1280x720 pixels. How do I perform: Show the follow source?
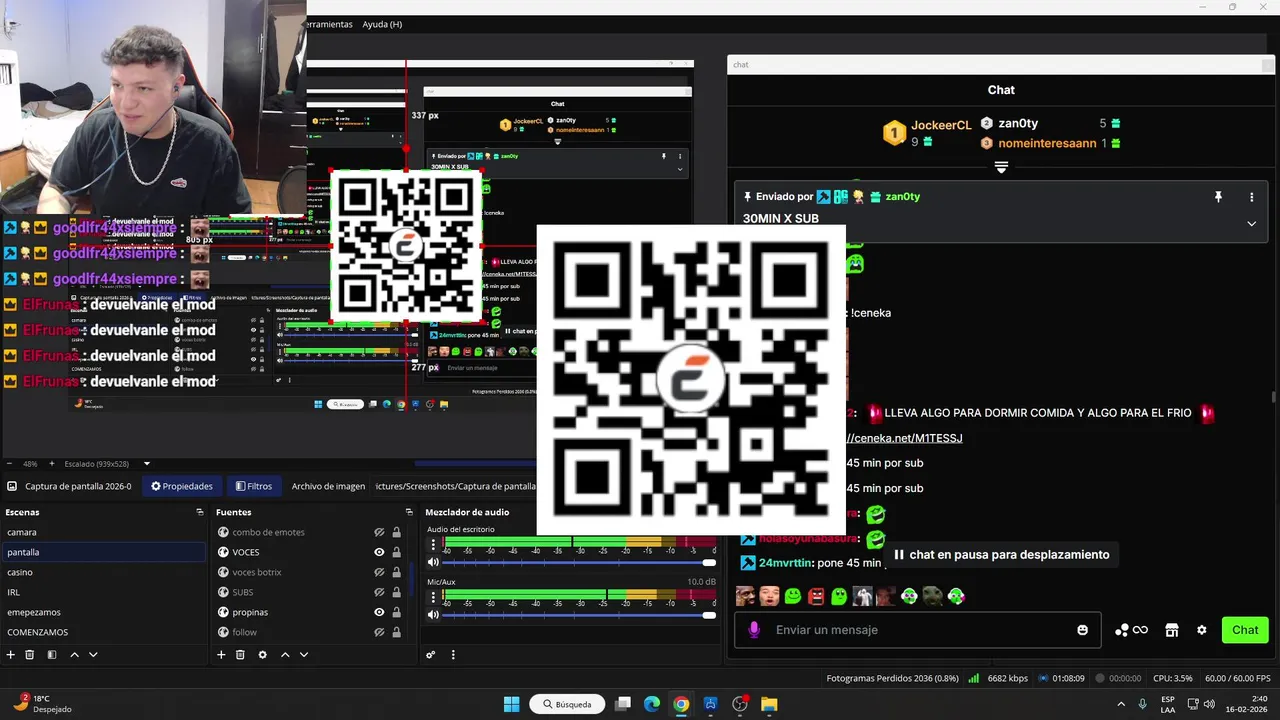click(x=379, y=632)
